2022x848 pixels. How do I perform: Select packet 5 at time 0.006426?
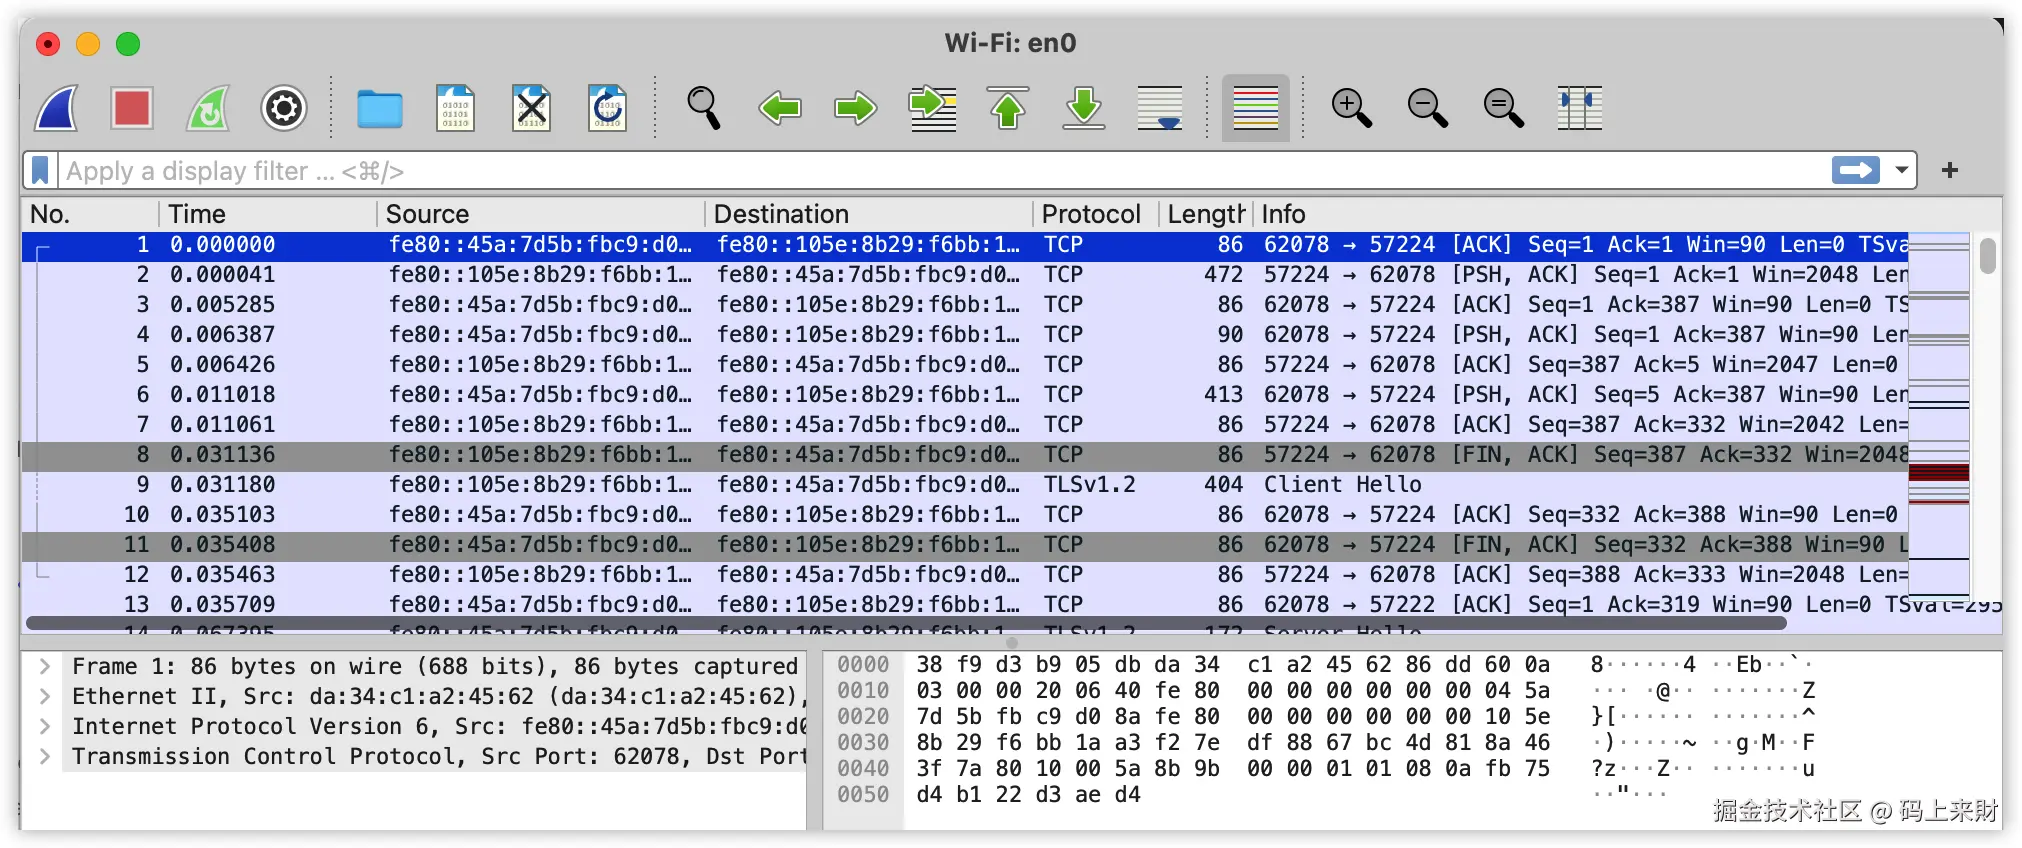coord(965,364)
